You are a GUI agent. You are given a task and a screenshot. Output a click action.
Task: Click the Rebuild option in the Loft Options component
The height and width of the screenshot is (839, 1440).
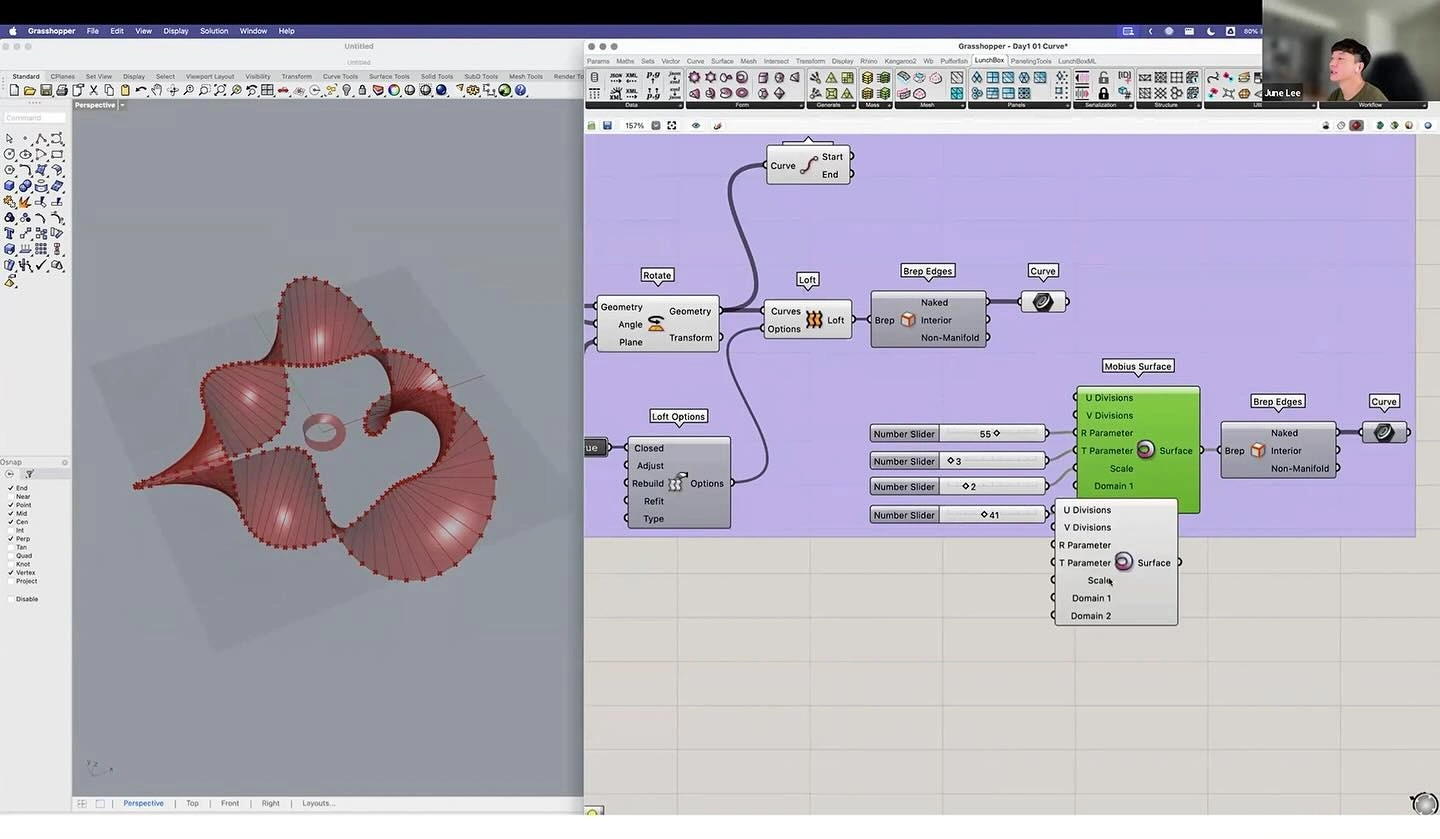click(x=647, y=483)
